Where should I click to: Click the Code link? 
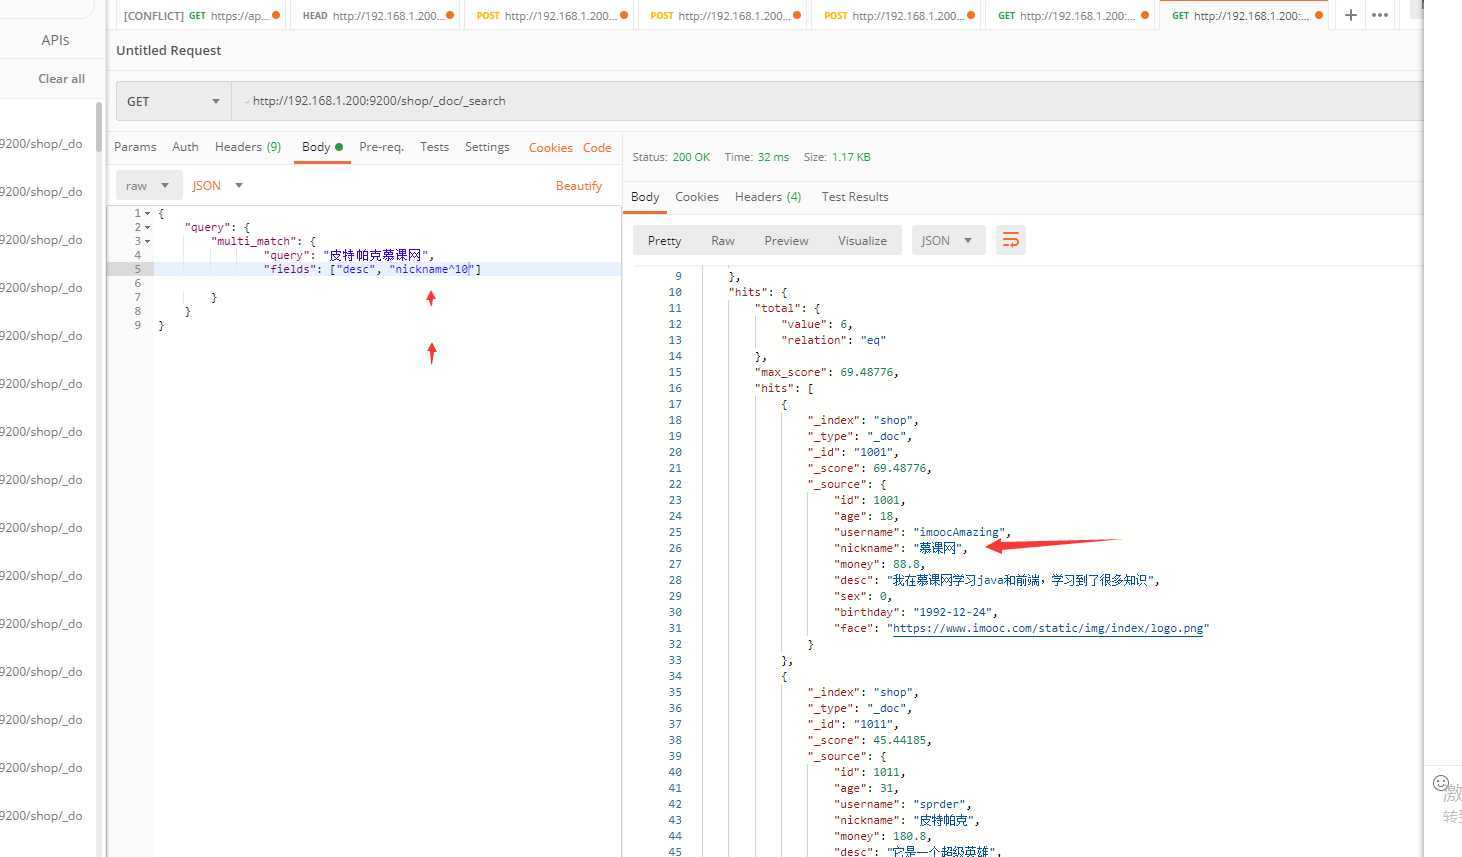(597, 147)
